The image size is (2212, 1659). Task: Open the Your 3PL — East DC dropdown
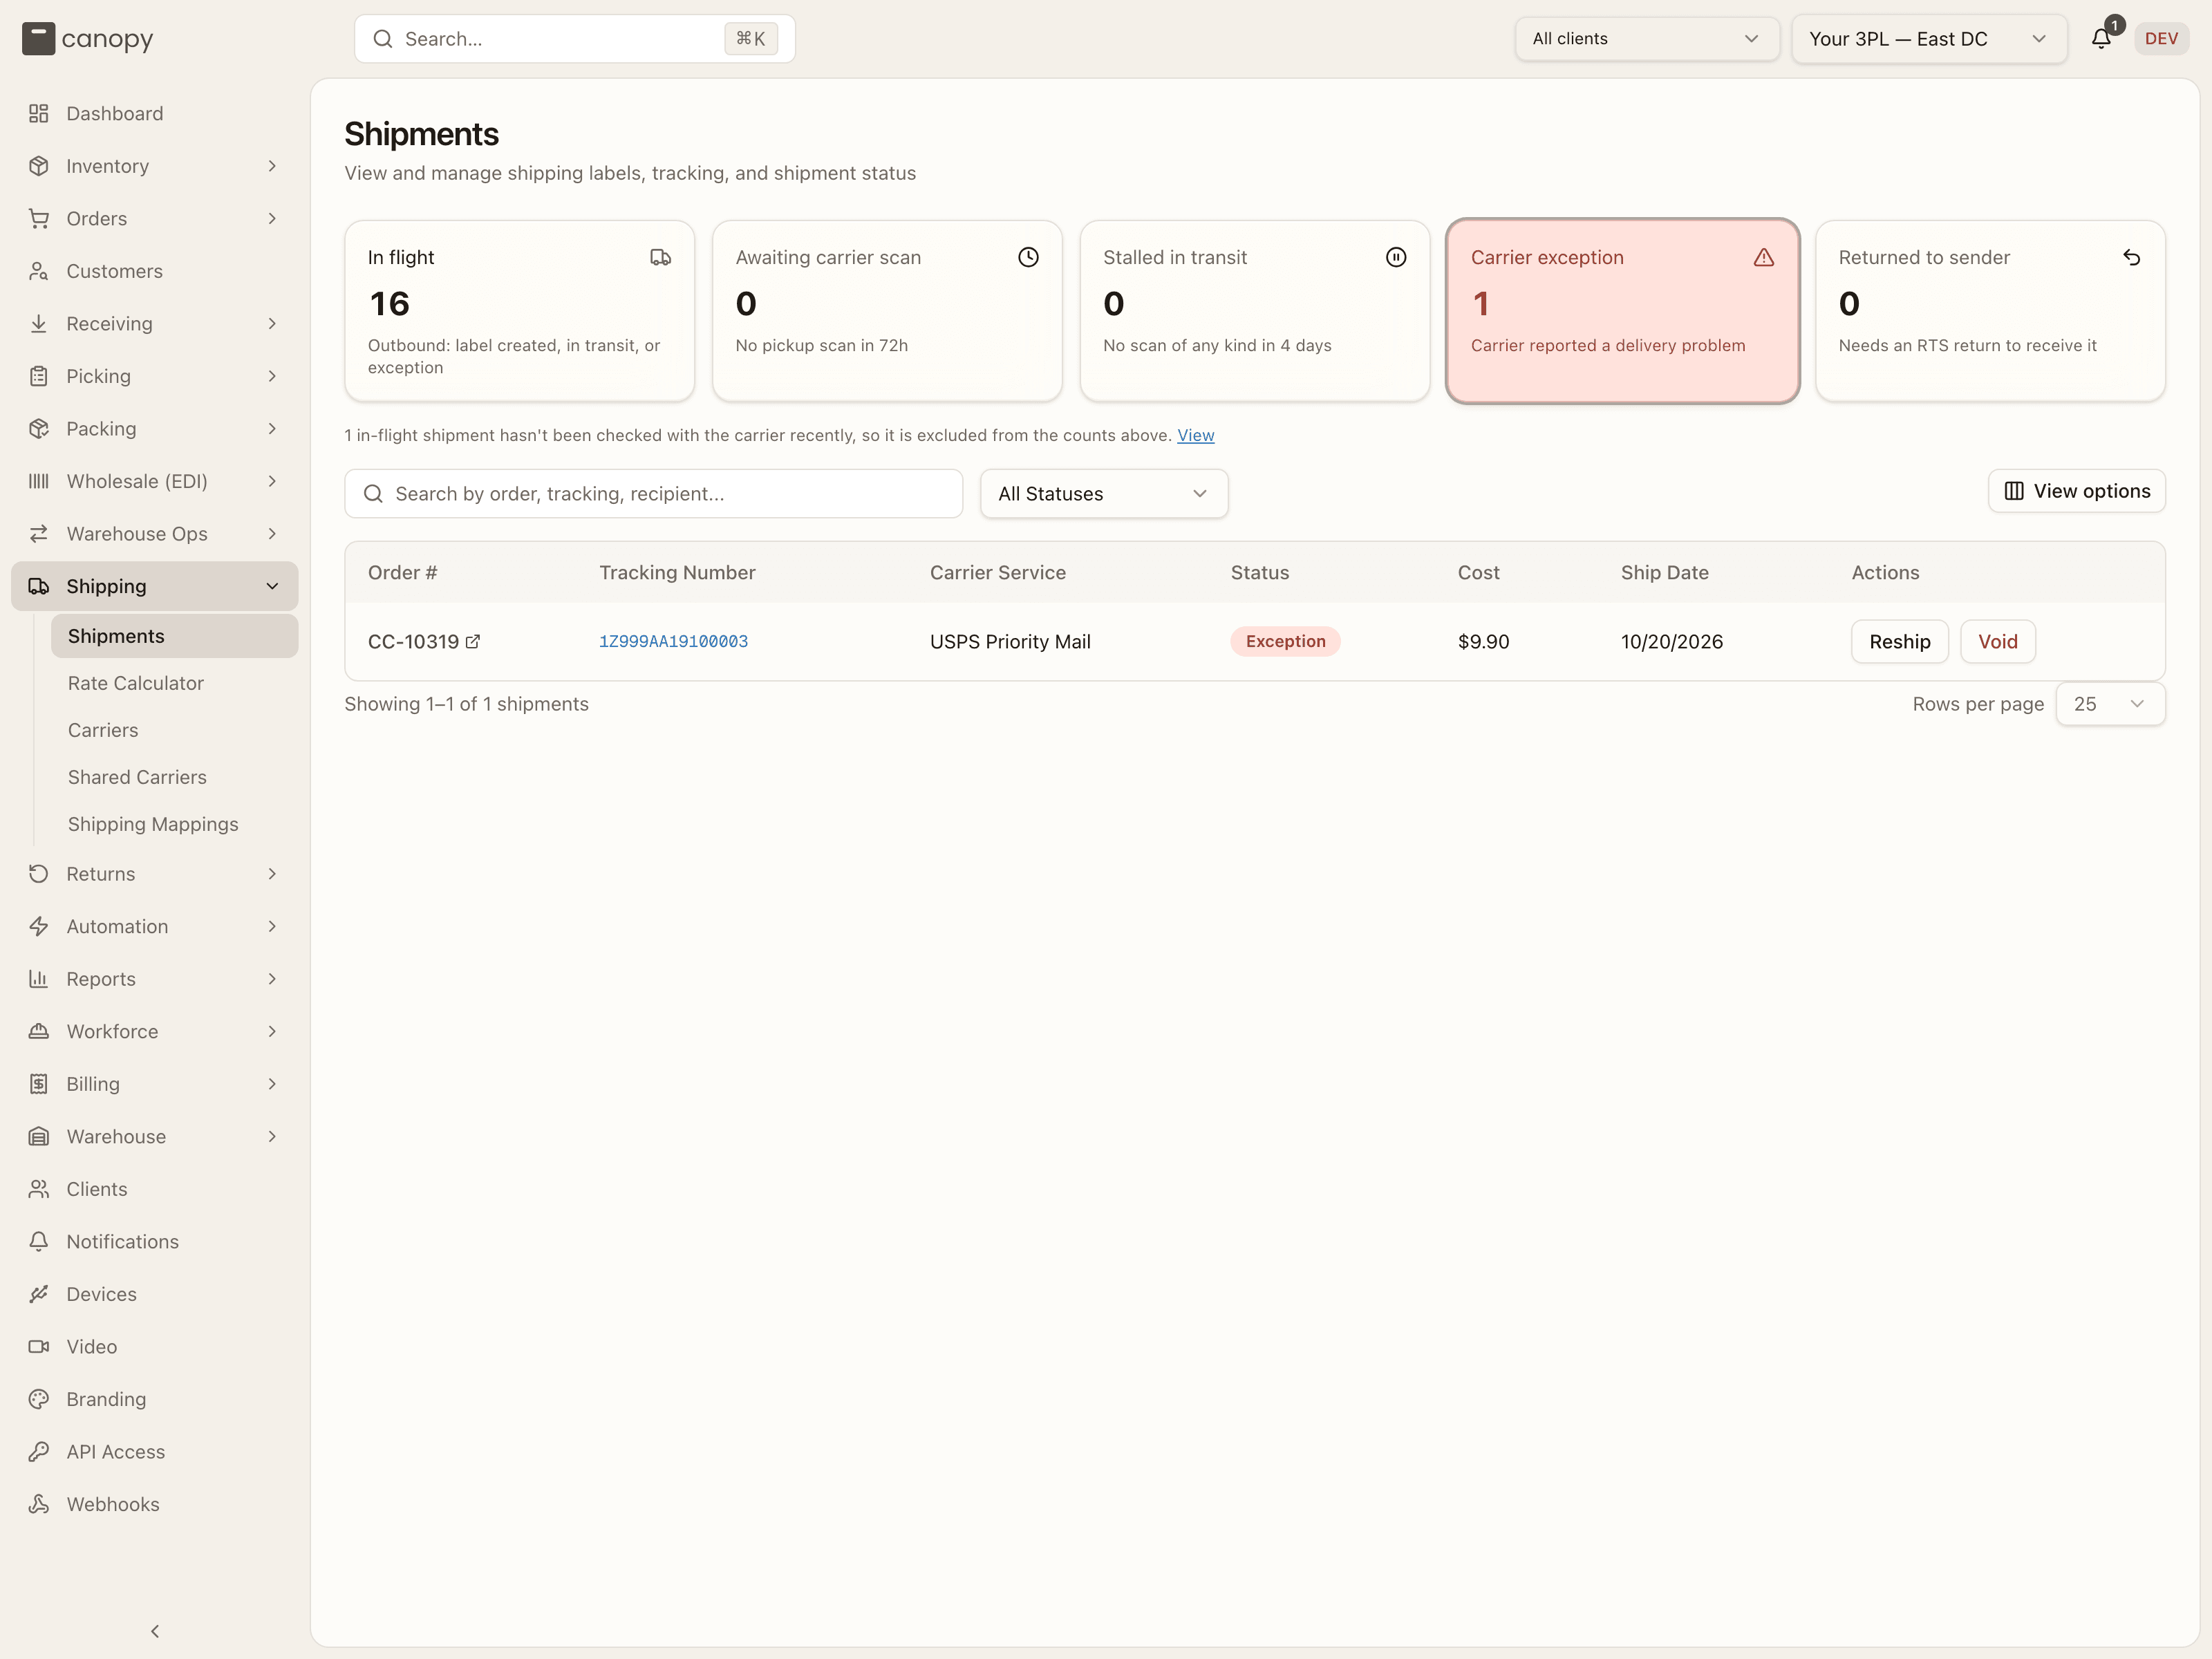[1929, 39]
